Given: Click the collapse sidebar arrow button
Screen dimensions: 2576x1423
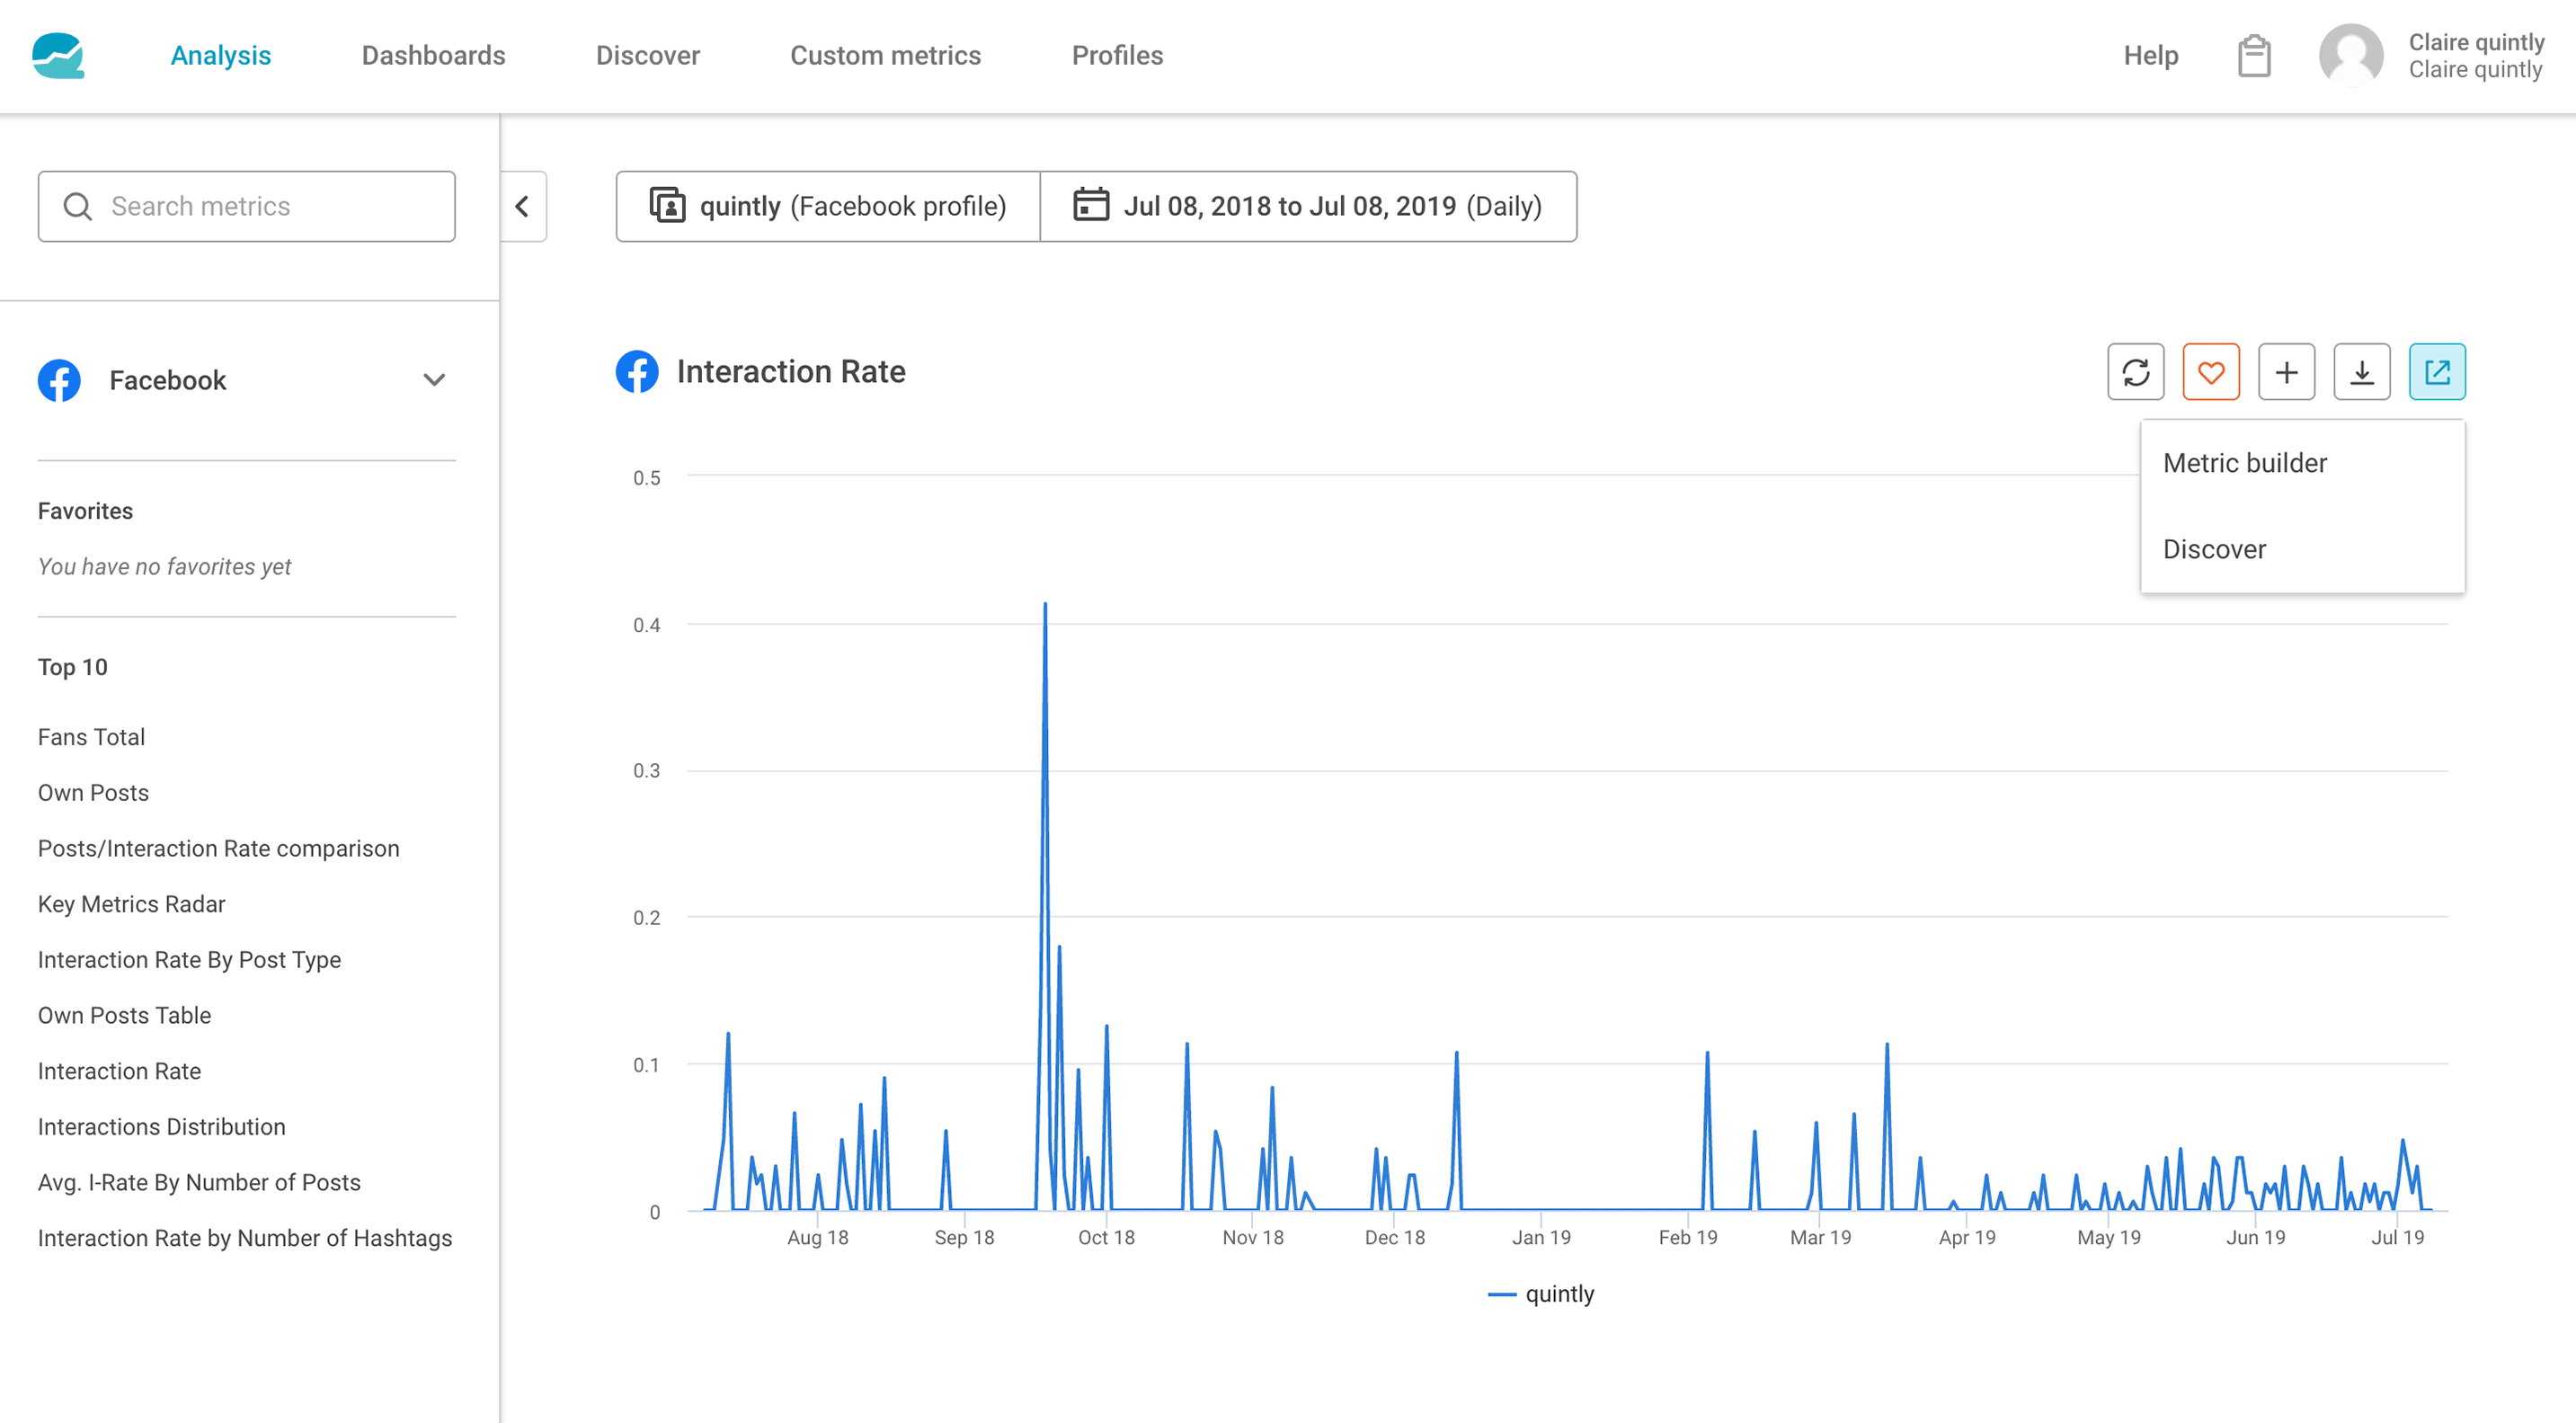Looking at the screenshot, I should [x=522, y=205].
